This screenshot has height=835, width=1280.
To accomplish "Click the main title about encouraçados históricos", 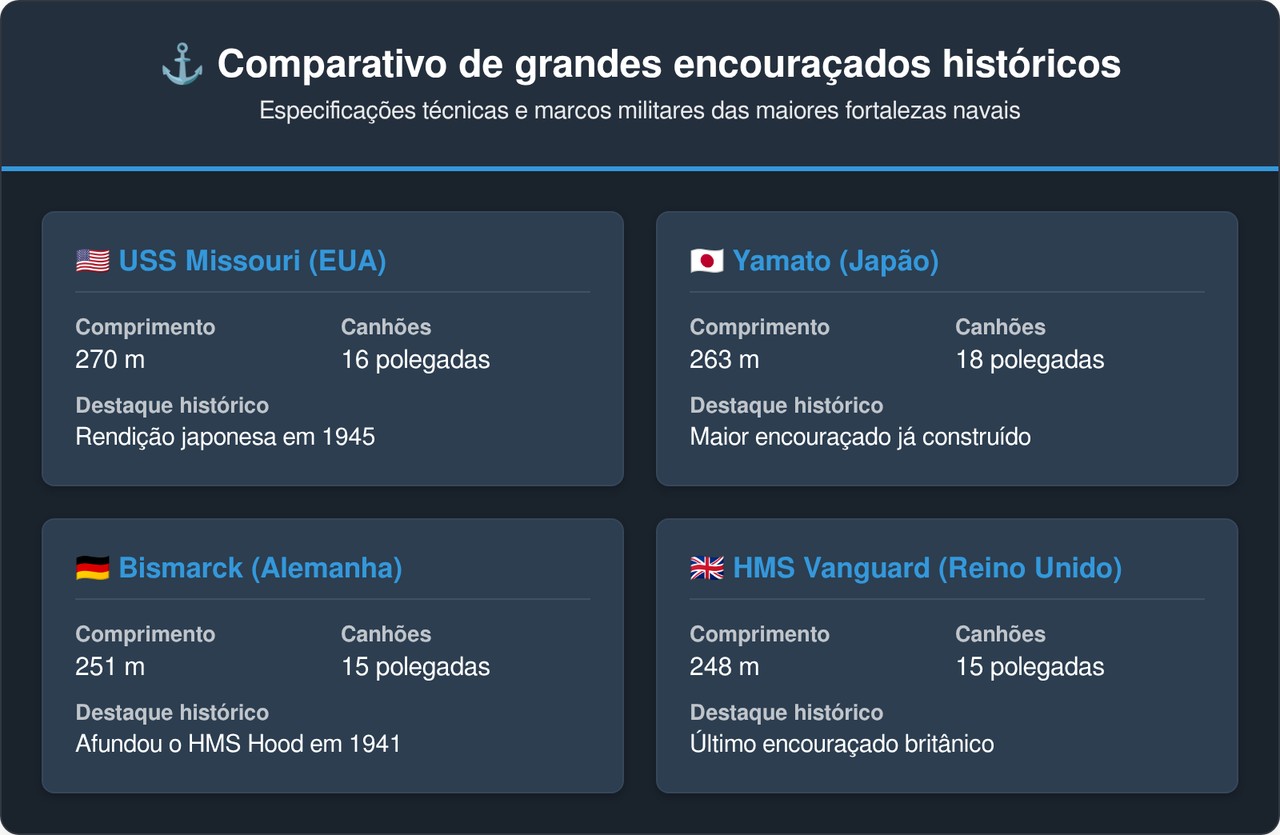I will 668,64.
